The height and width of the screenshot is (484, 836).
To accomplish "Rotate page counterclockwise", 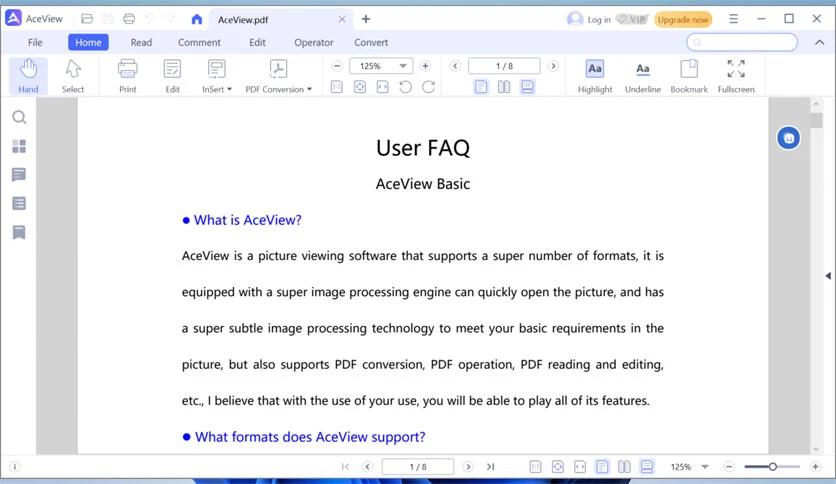I will (405, 86).
